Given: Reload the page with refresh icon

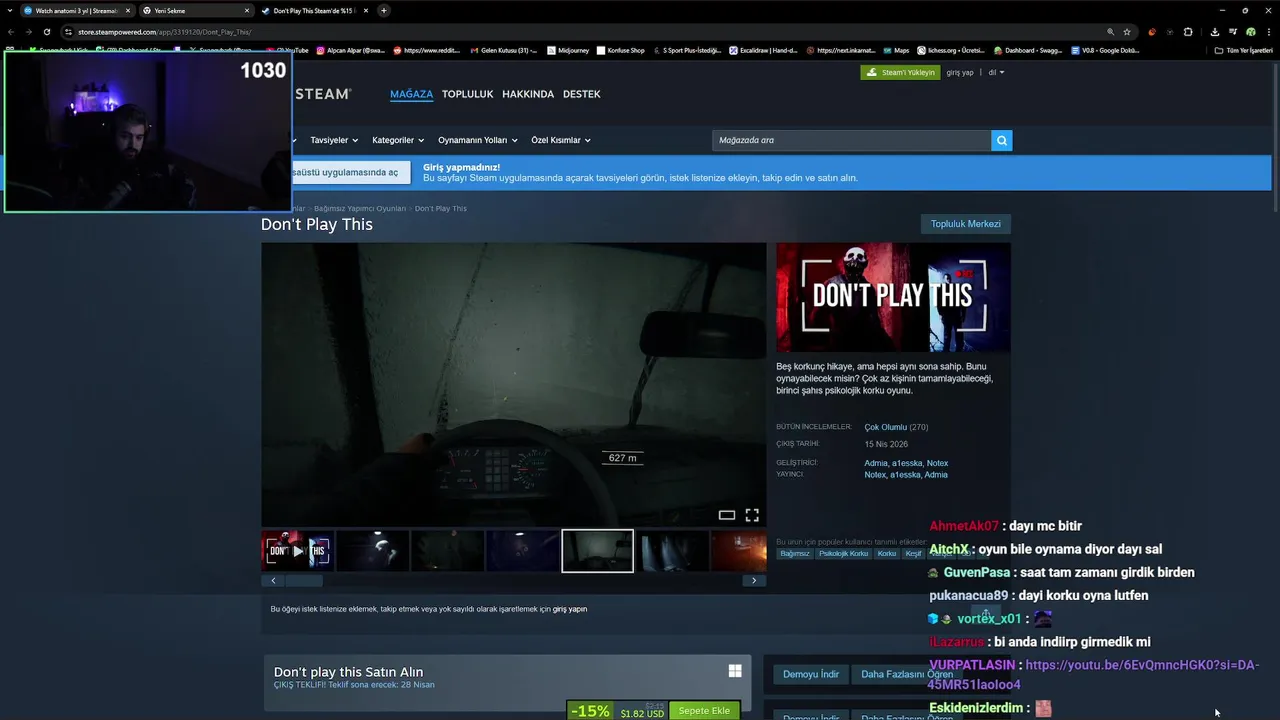Looking at the screenshot, I should 46,32.
